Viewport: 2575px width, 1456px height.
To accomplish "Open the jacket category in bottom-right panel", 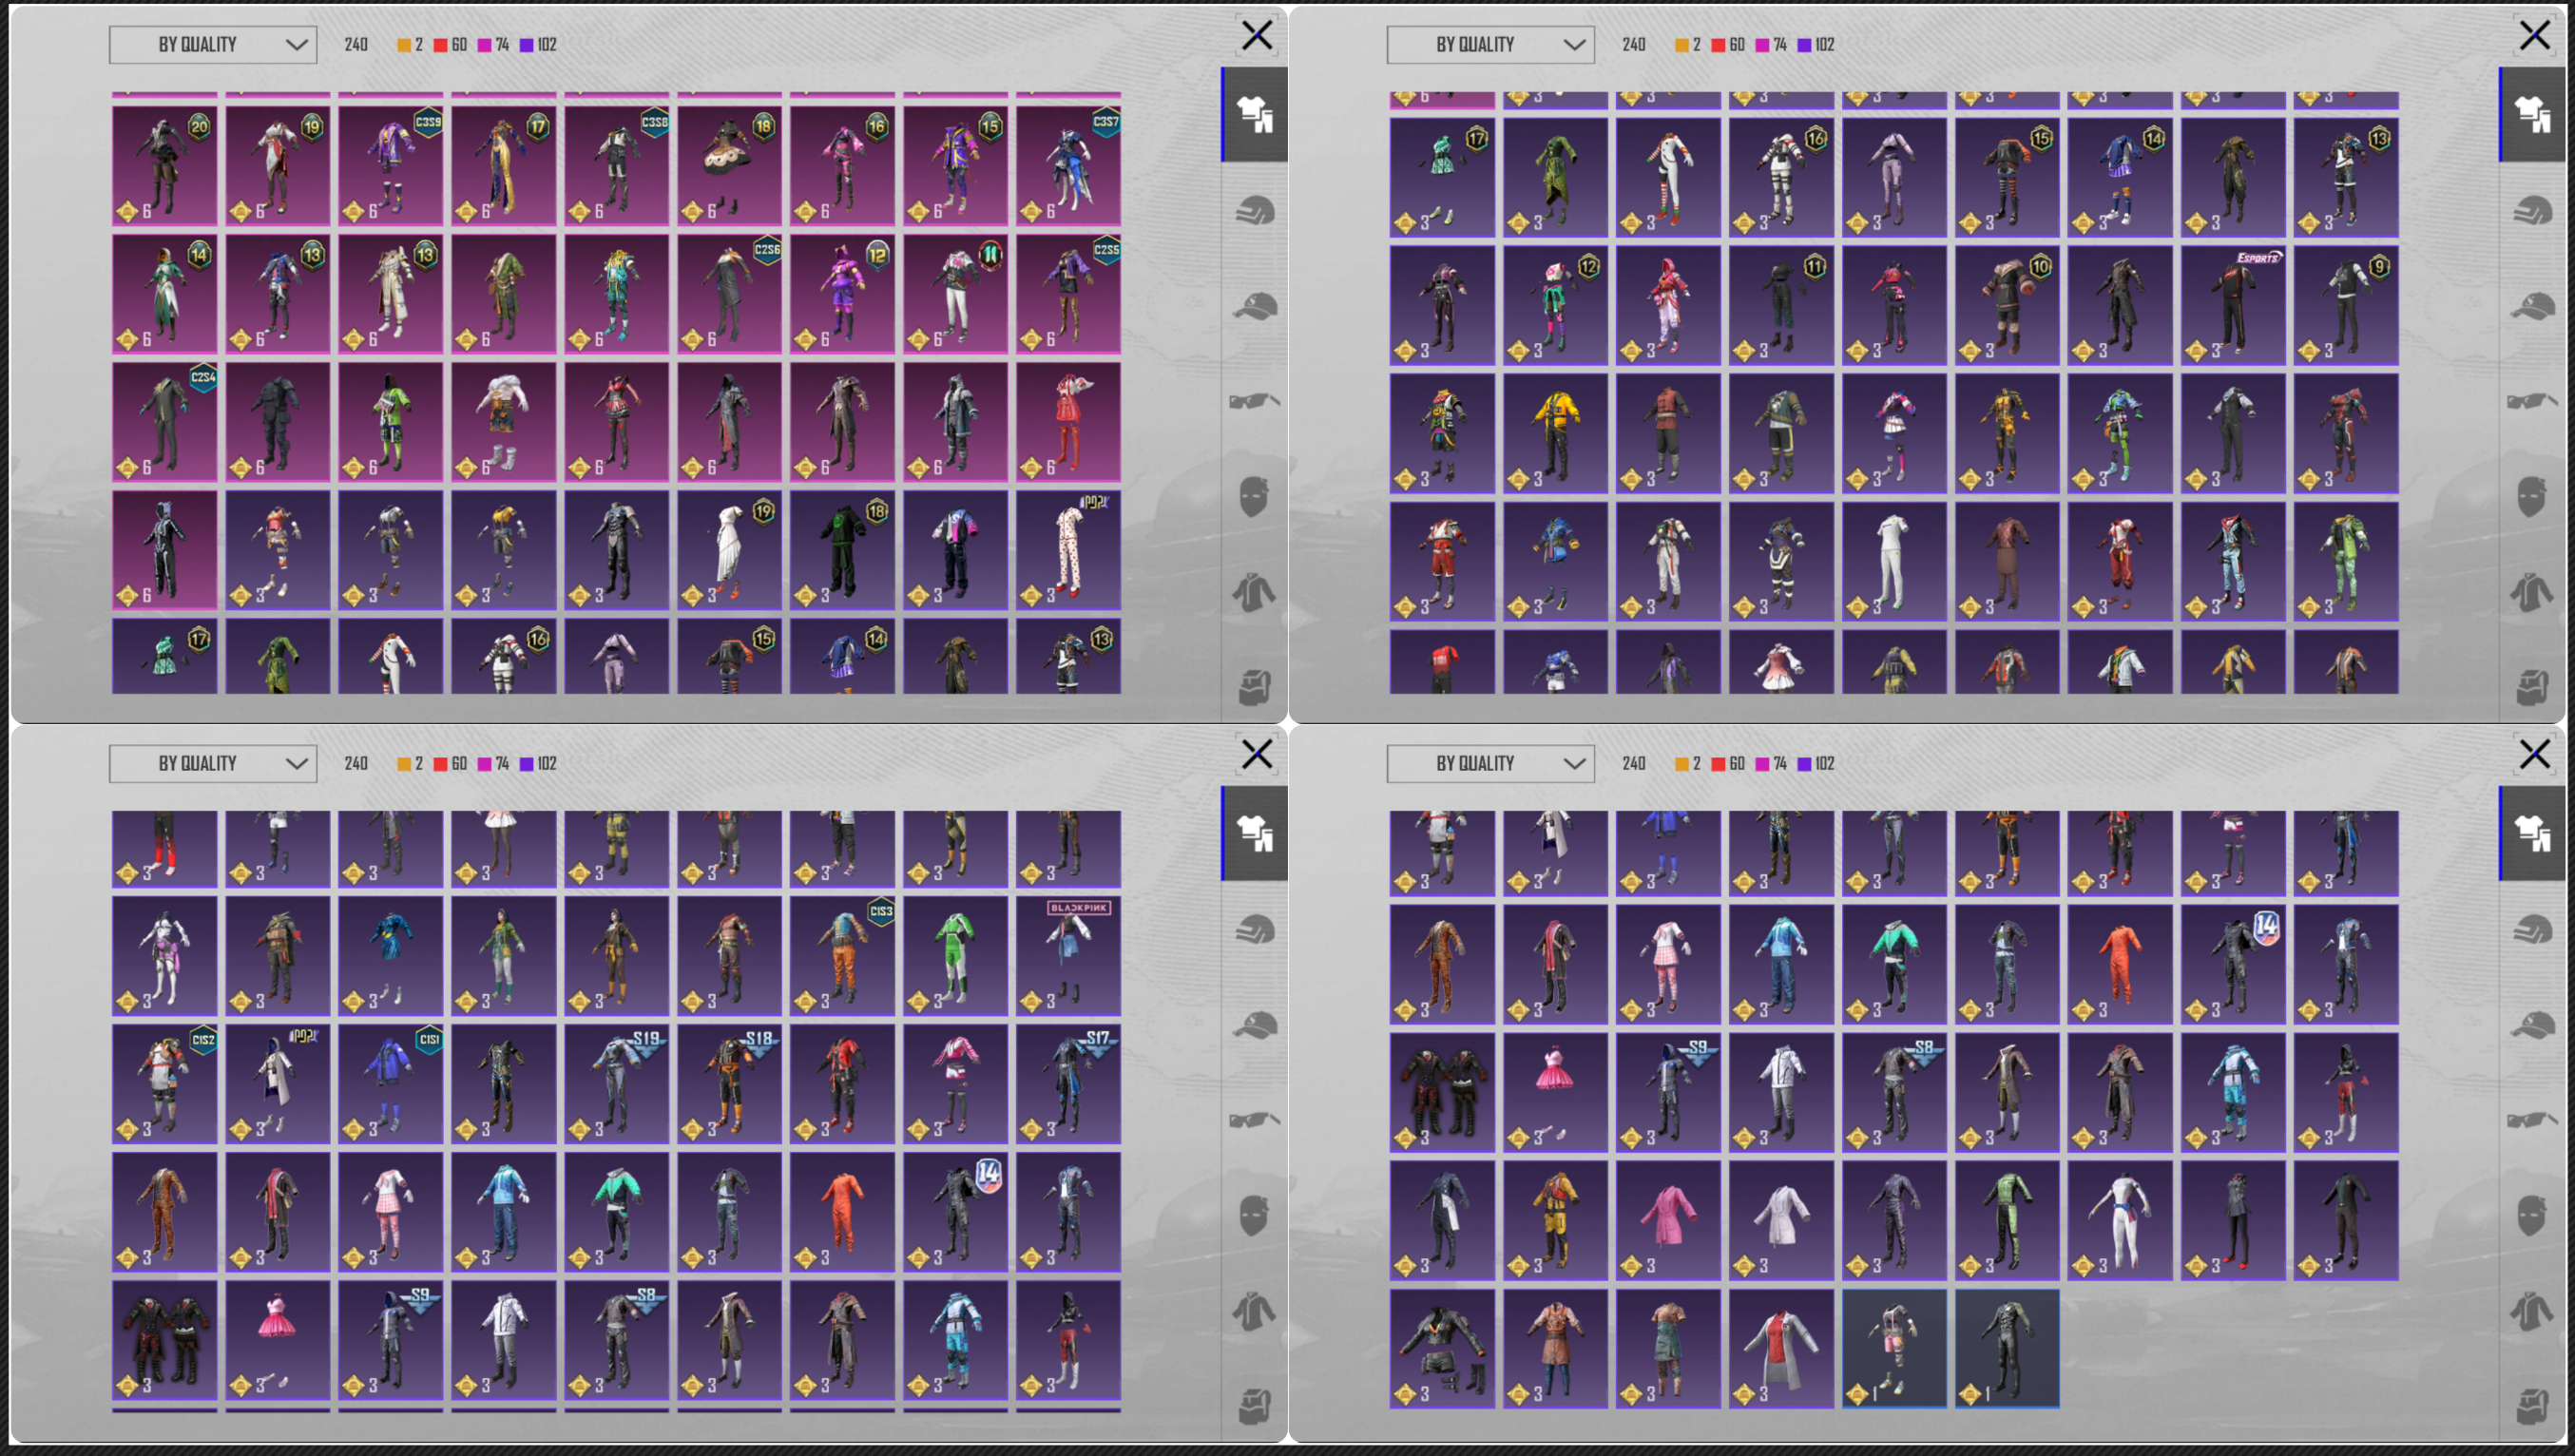I will 2532,1312.
